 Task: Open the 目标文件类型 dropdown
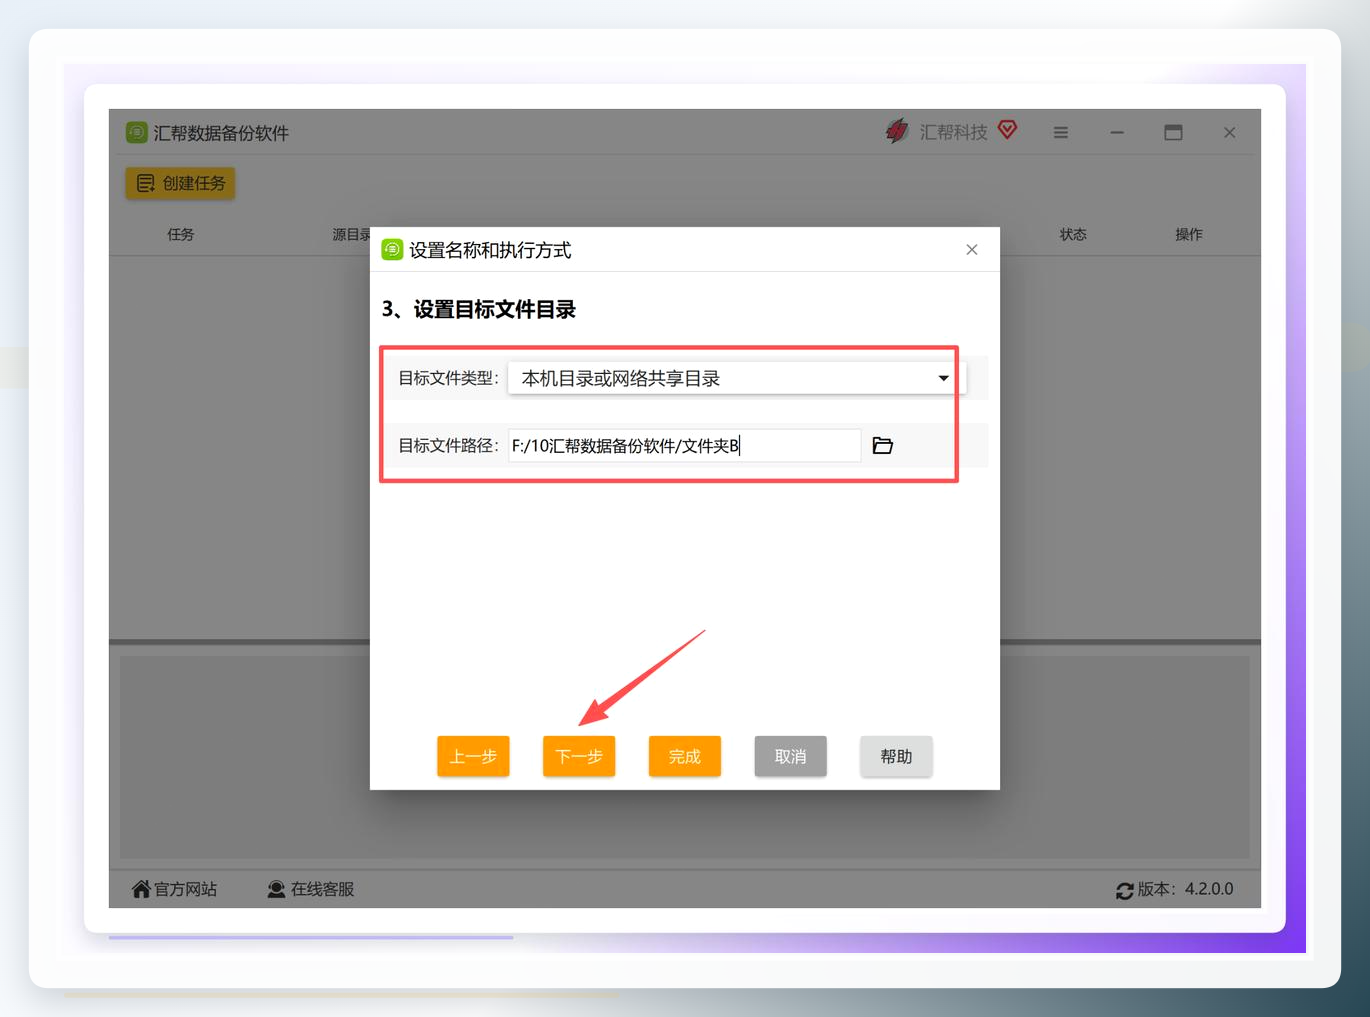tap(737, 378)
